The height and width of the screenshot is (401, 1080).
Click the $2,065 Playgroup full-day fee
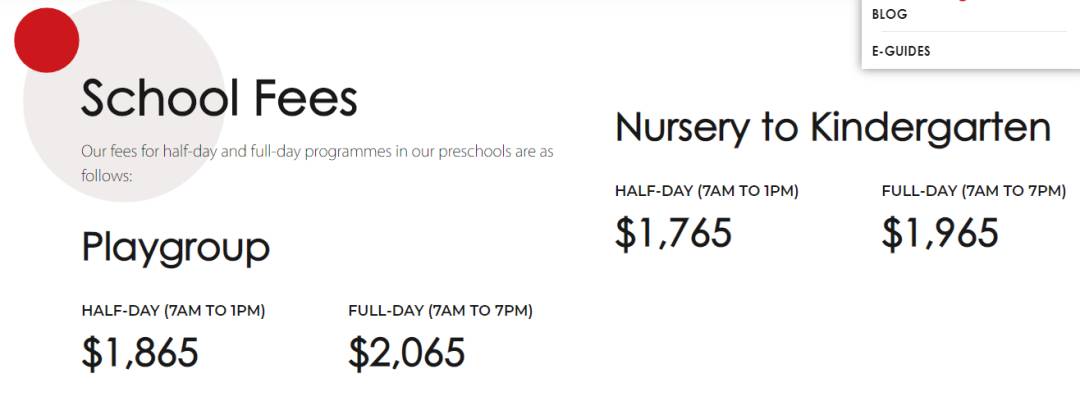coord(407,353)
